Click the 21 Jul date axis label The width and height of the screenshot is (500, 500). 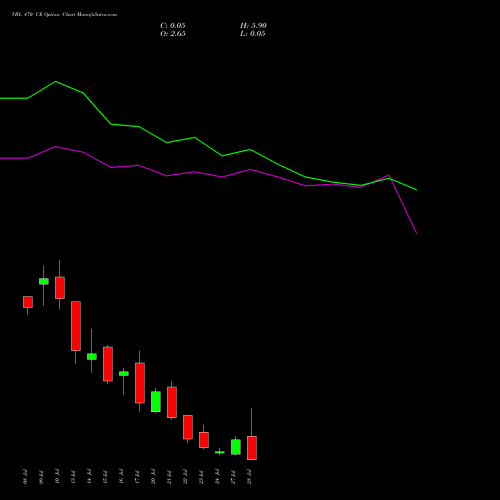(170, 477)
